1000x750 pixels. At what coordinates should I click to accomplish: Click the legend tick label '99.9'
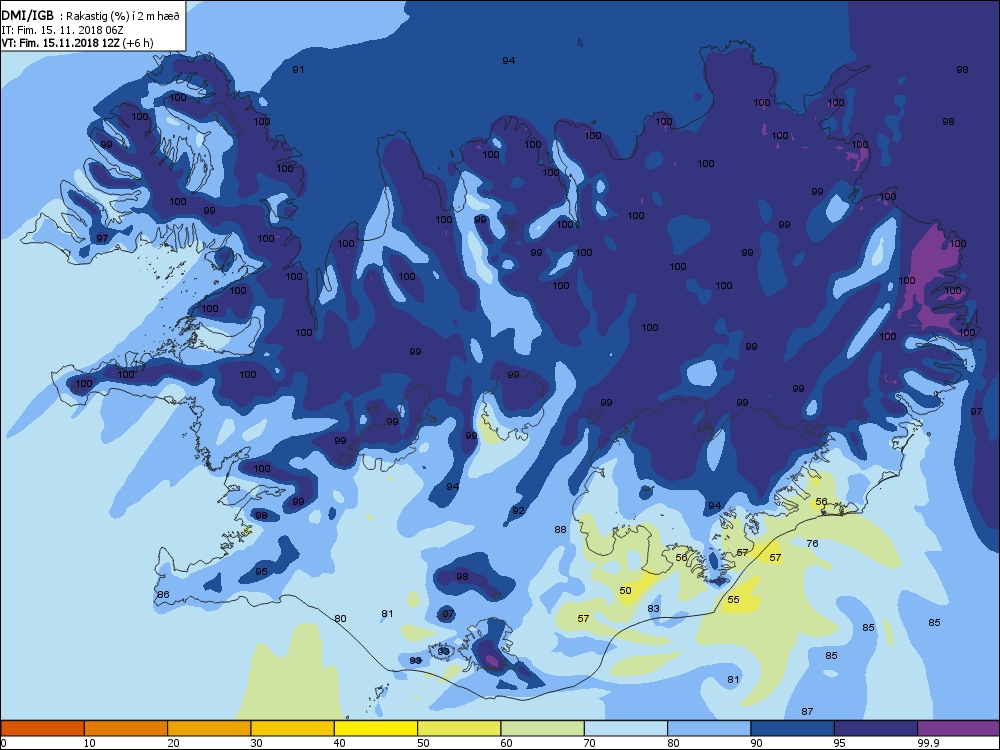coord(927,743)
